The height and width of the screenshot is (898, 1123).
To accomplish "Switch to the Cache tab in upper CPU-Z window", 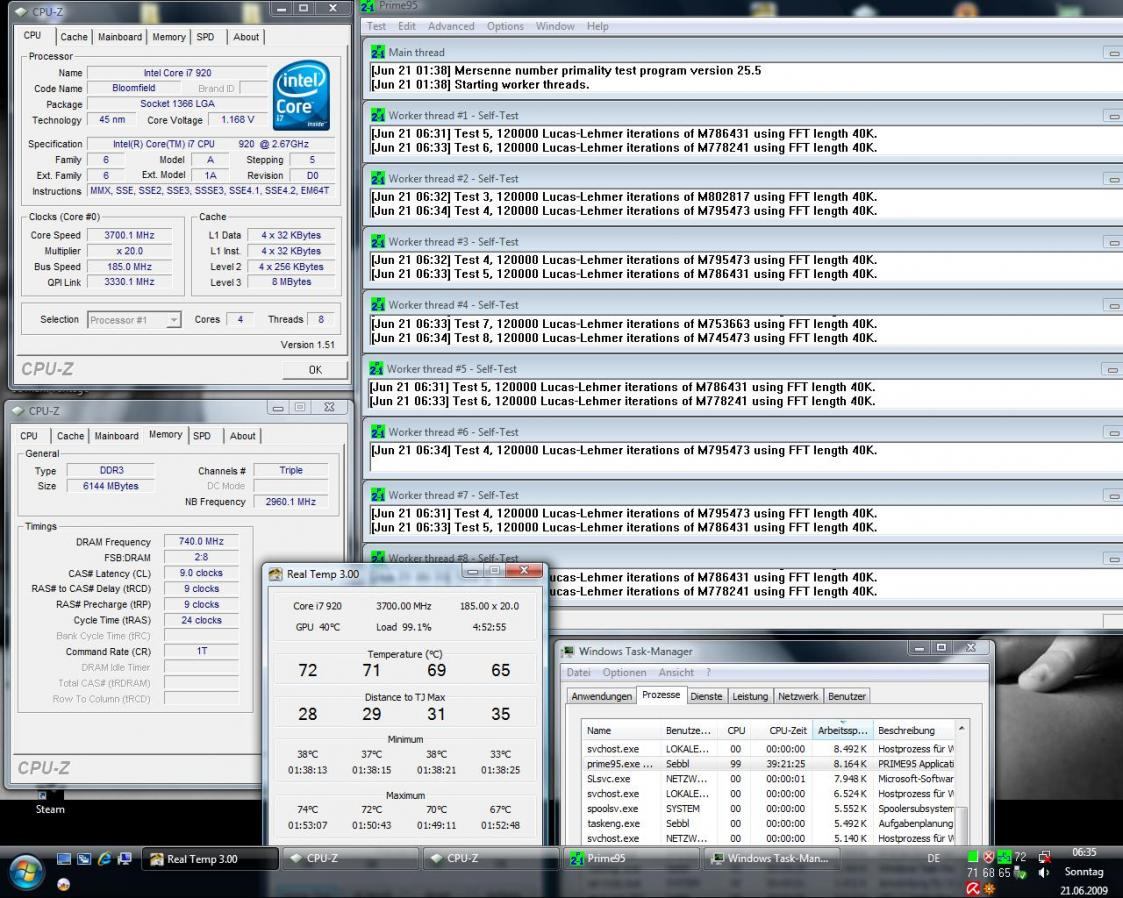I will coord(74,37).
